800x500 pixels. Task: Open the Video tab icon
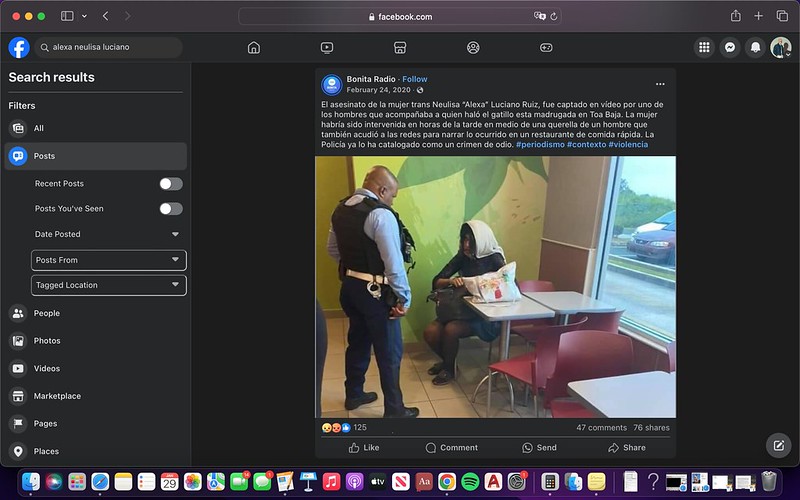pyautogui.click(x=327, y=47)
